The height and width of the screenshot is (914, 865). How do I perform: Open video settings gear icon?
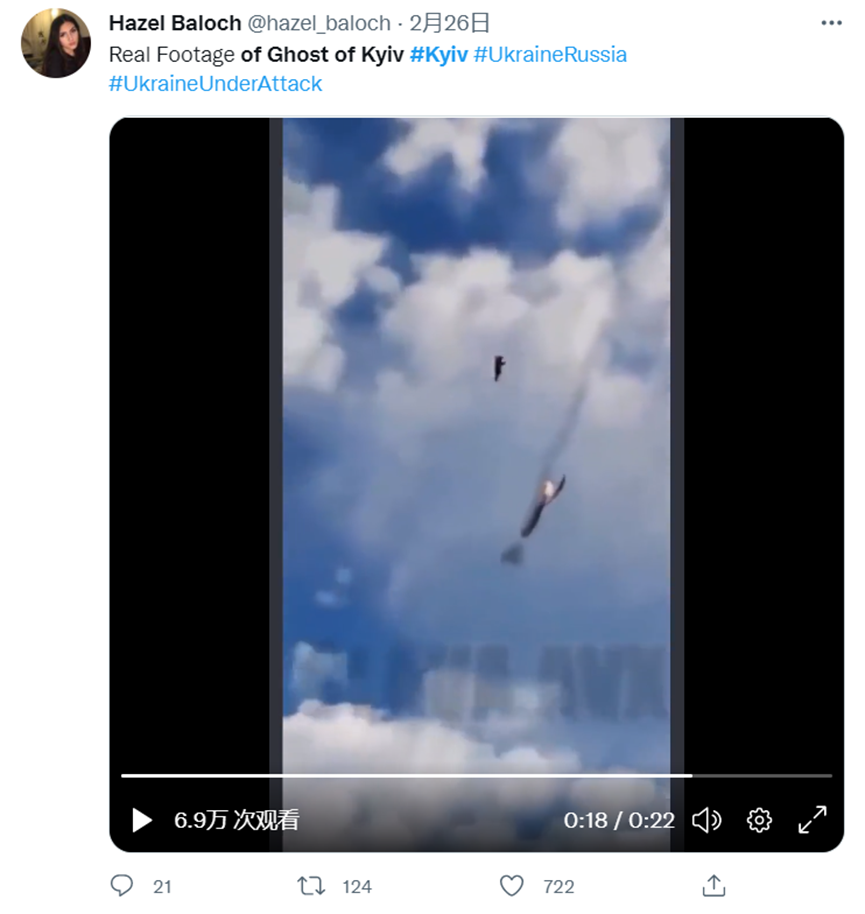coord(759,820)
